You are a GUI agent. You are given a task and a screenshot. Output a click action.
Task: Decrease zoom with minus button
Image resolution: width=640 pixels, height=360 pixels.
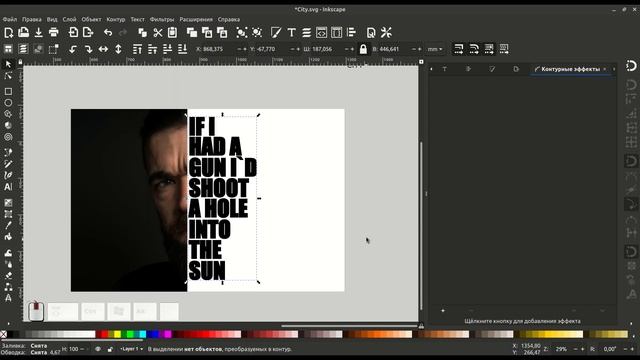pos(576,349)
